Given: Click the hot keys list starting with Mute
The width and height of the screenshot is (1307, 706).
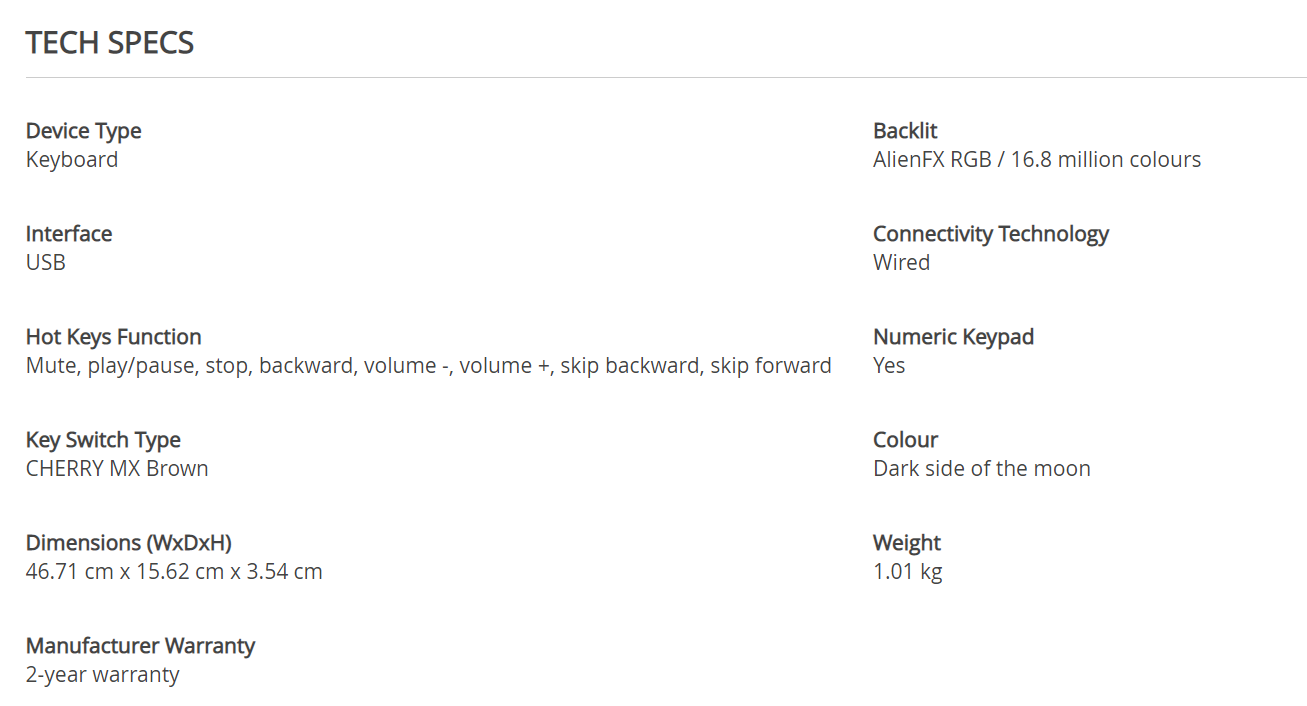Looking at the screenshot, I should click(429, 366).
